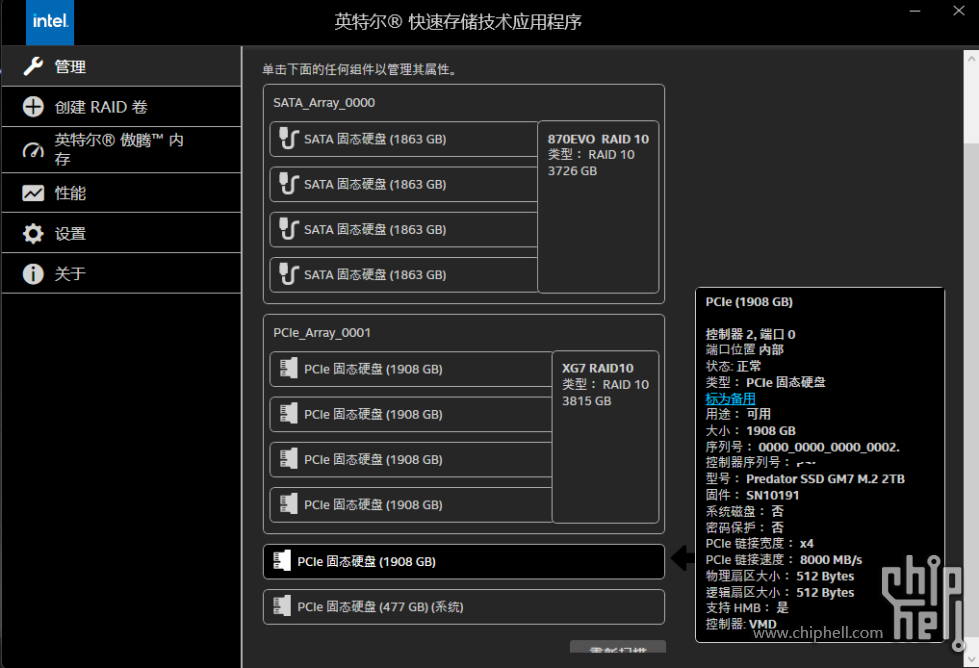Click the 3815 GB size in XG7 box
This screenshot has width=979, height=668.
click(587, 401)
